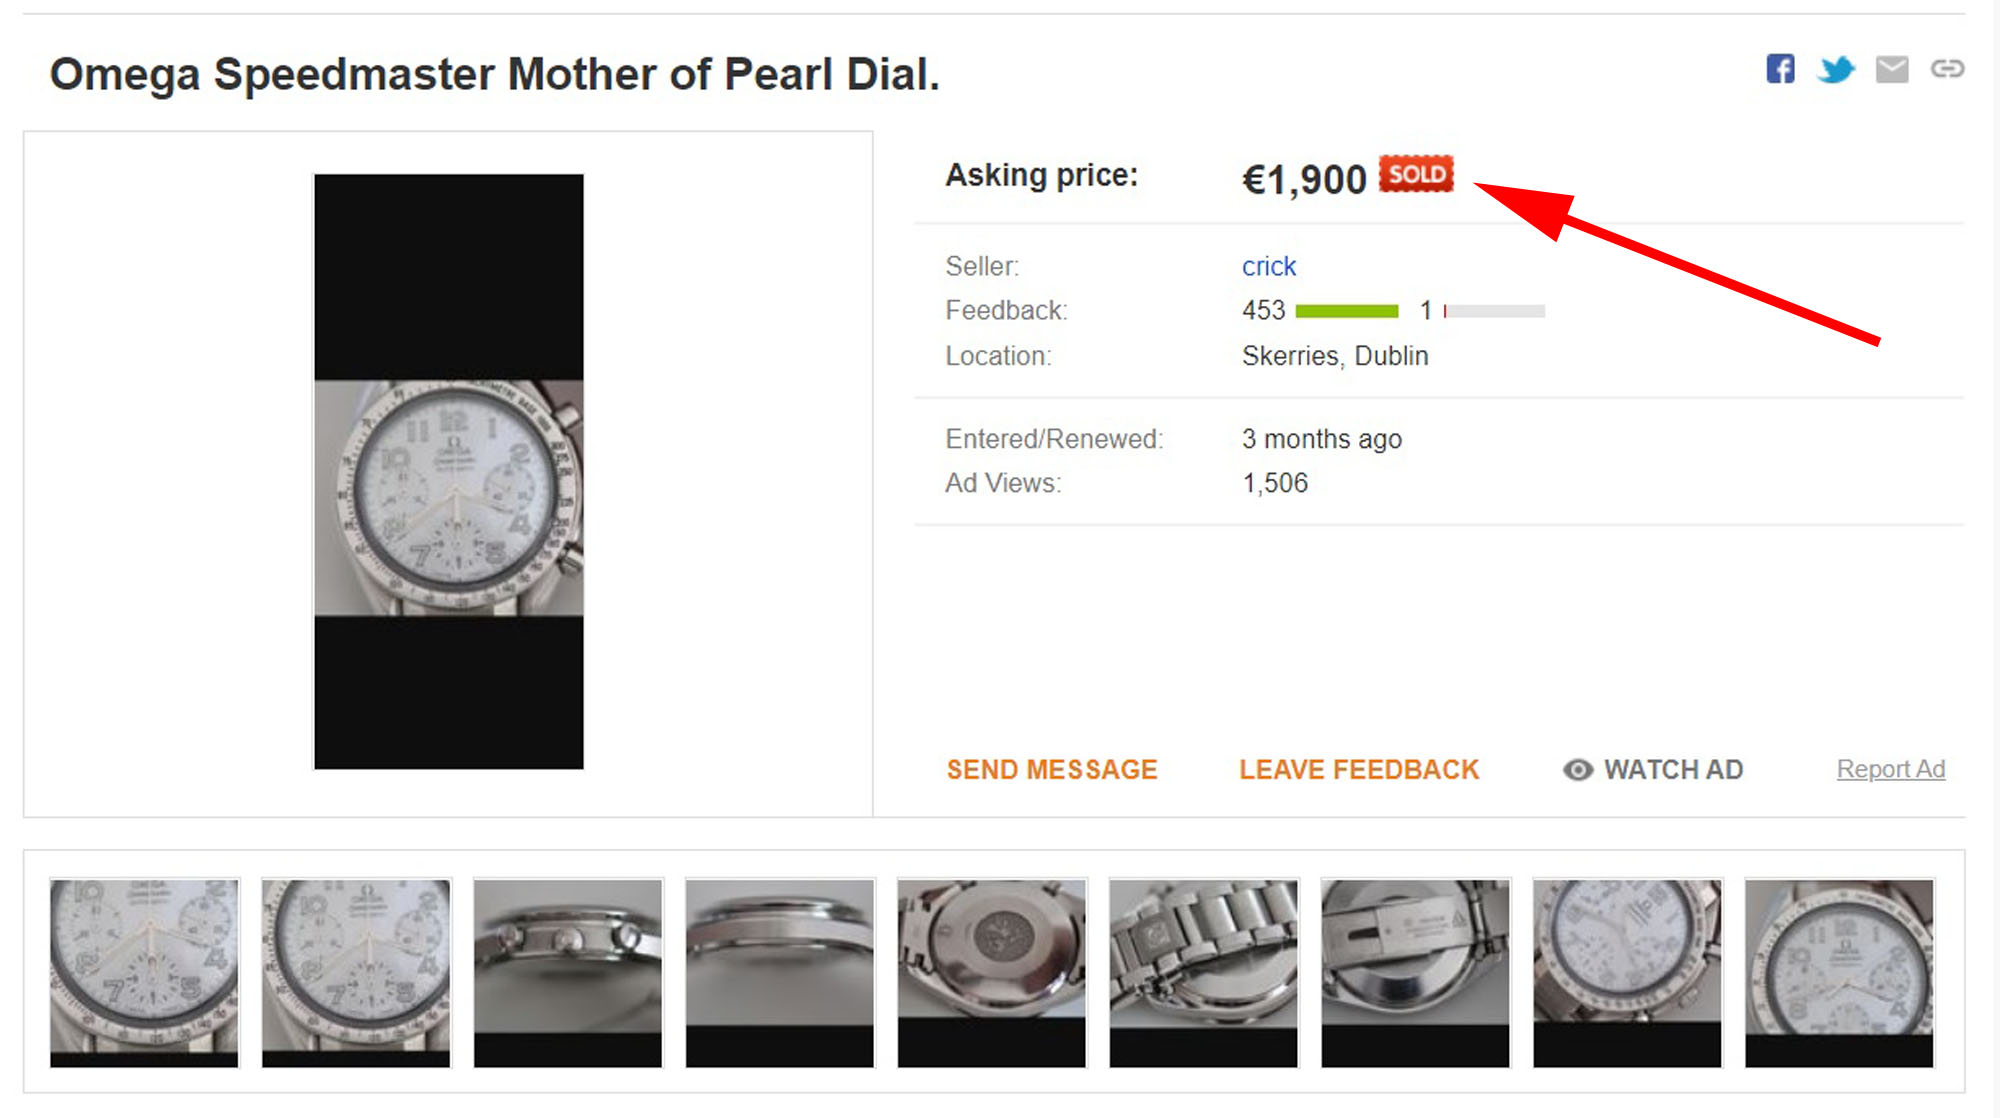View the seventh thumbnail showing clasp
Viewport: 2000px width, 1118px height.
tap(1415, 972)
